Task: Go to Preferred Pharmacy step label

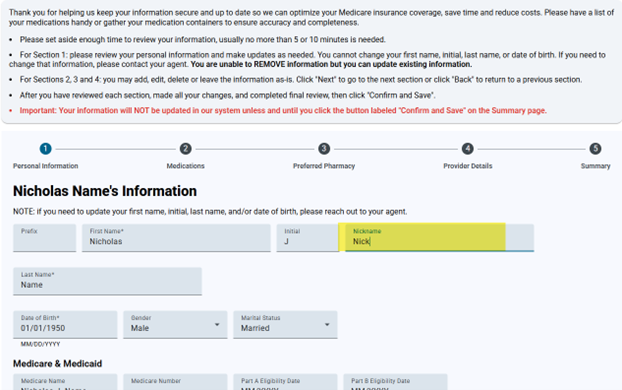Action: tap(324, 166)
